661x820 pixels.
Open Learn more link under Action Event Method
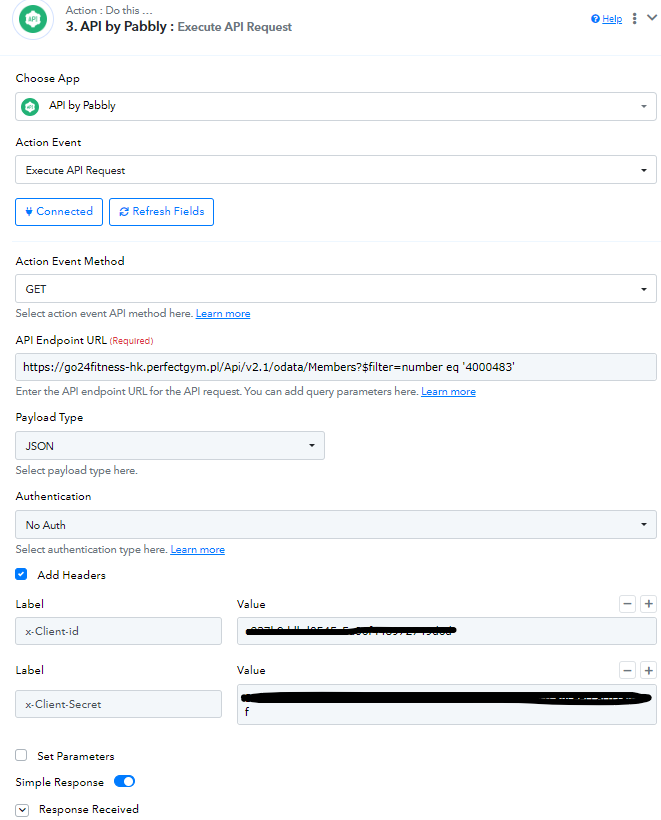[x=223, y=314]
